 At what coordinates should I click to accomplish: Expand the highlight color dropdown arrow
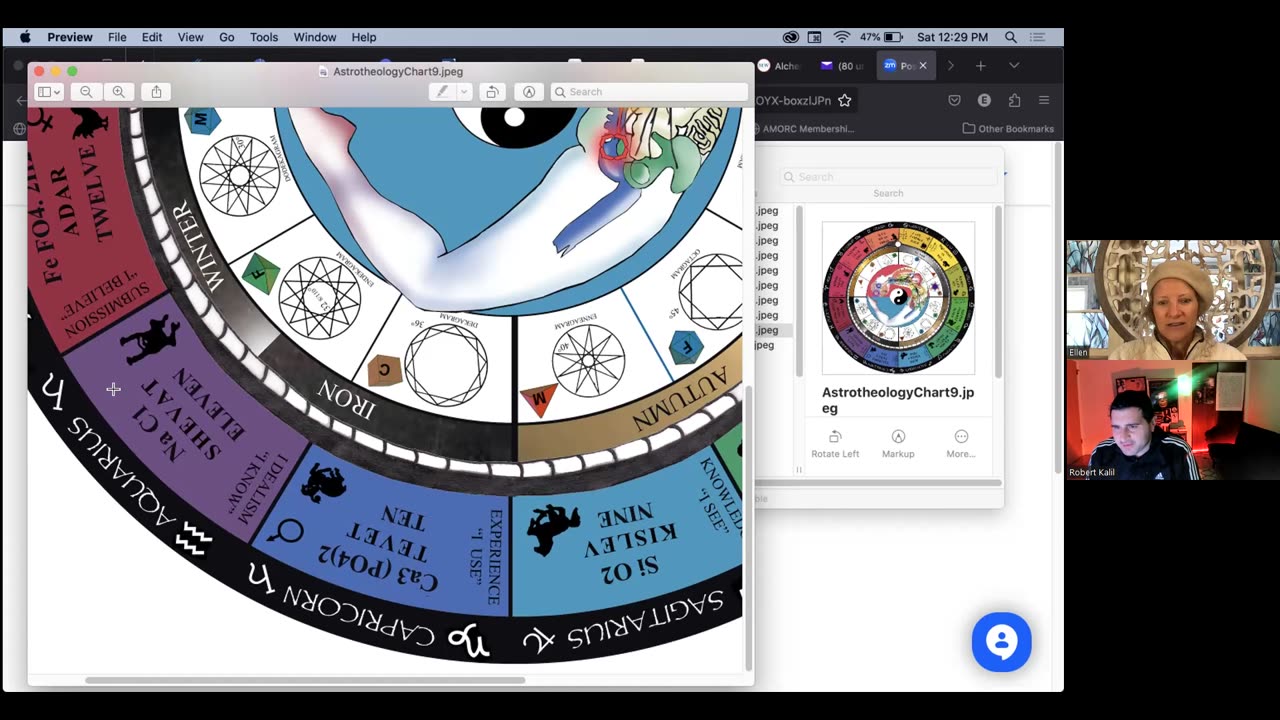464,92
